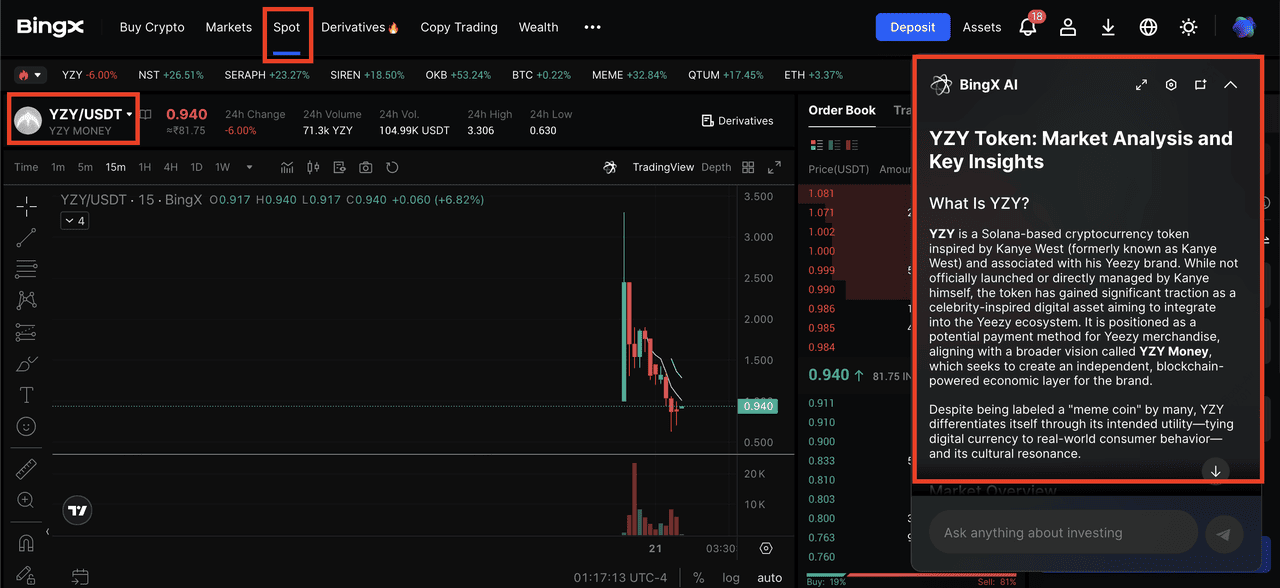Select the trend line drawing tool
Image resolution: width=1280 pixels, height=588 pixels.
(27, 238)
